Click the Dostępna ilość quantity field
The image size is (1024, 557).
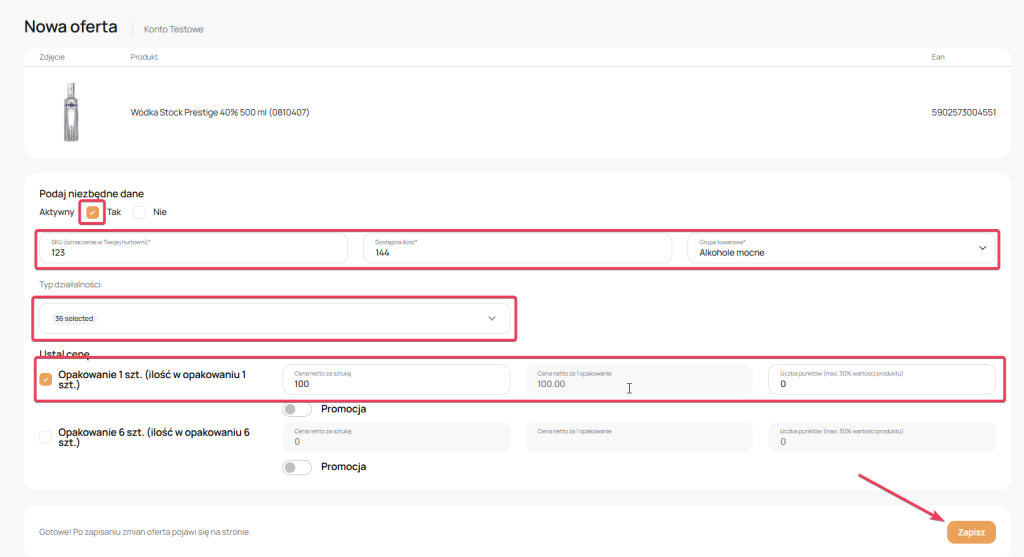click(x=516, y=249)
